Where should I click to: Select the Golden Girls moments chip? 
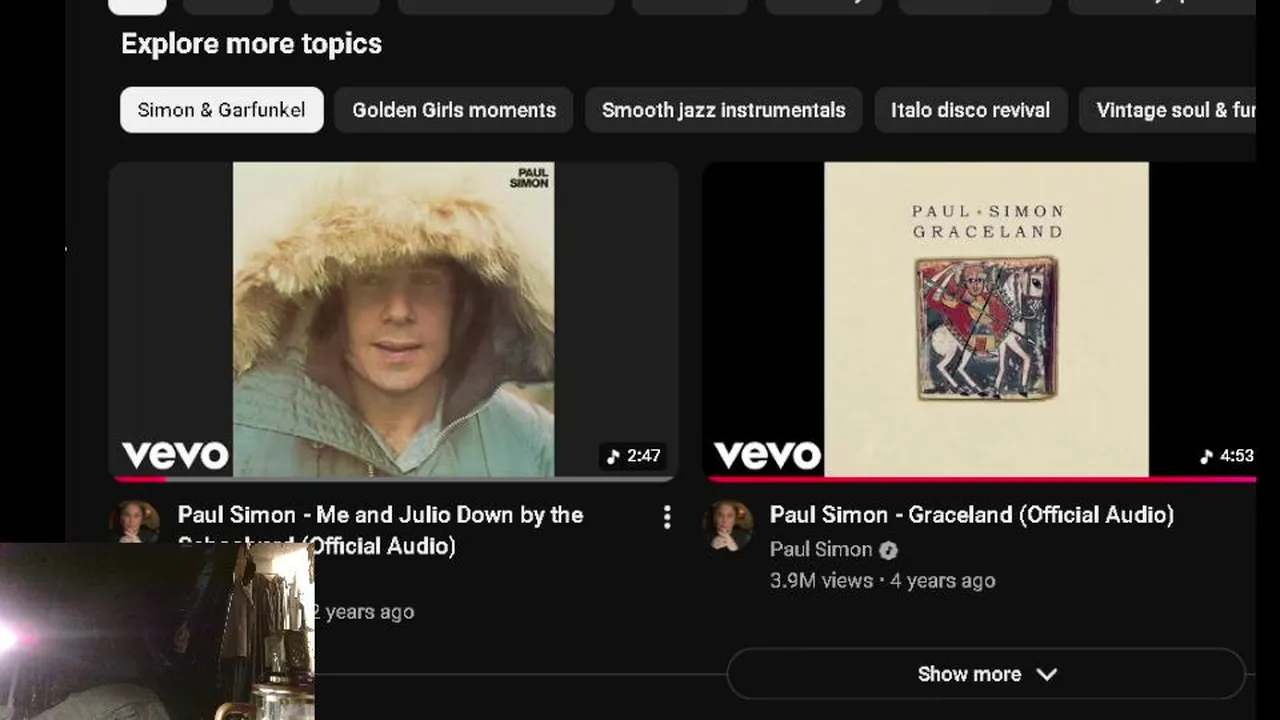(454, 110)
